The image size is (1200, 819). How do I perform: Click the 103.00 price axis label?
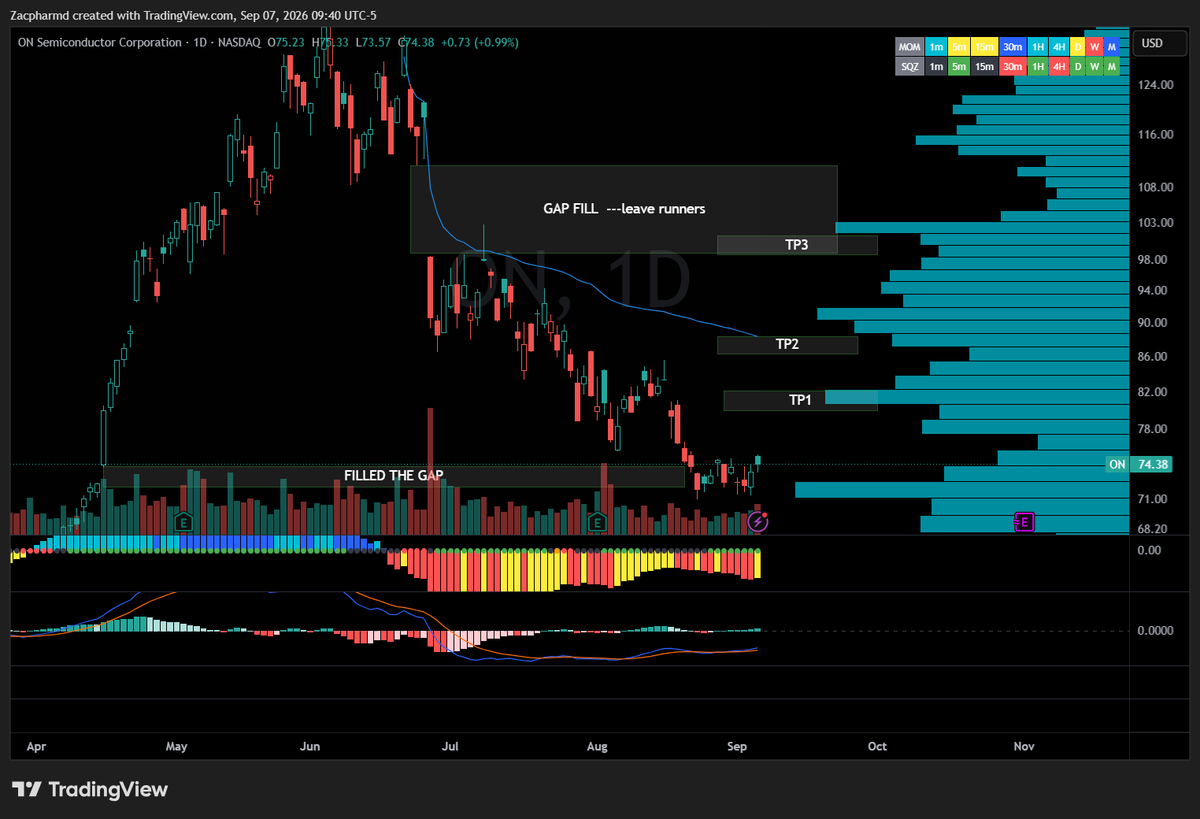coord(1156,222)
